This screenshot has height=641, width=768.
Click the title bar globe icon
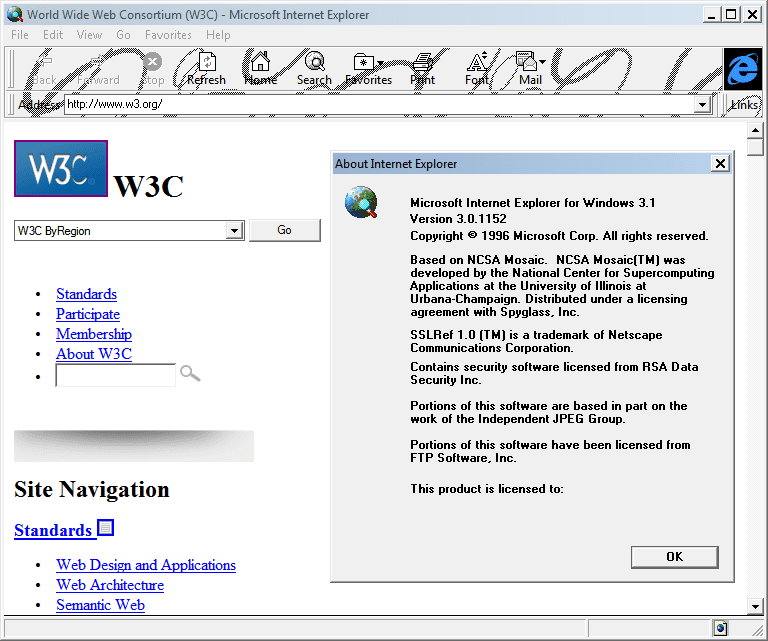(15, 15)
